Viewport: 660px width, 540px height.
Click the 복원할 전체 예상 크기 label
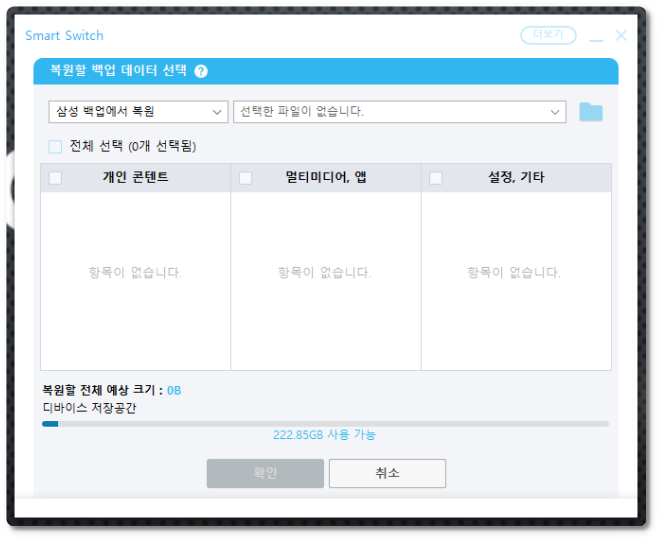tap(102, 390)
